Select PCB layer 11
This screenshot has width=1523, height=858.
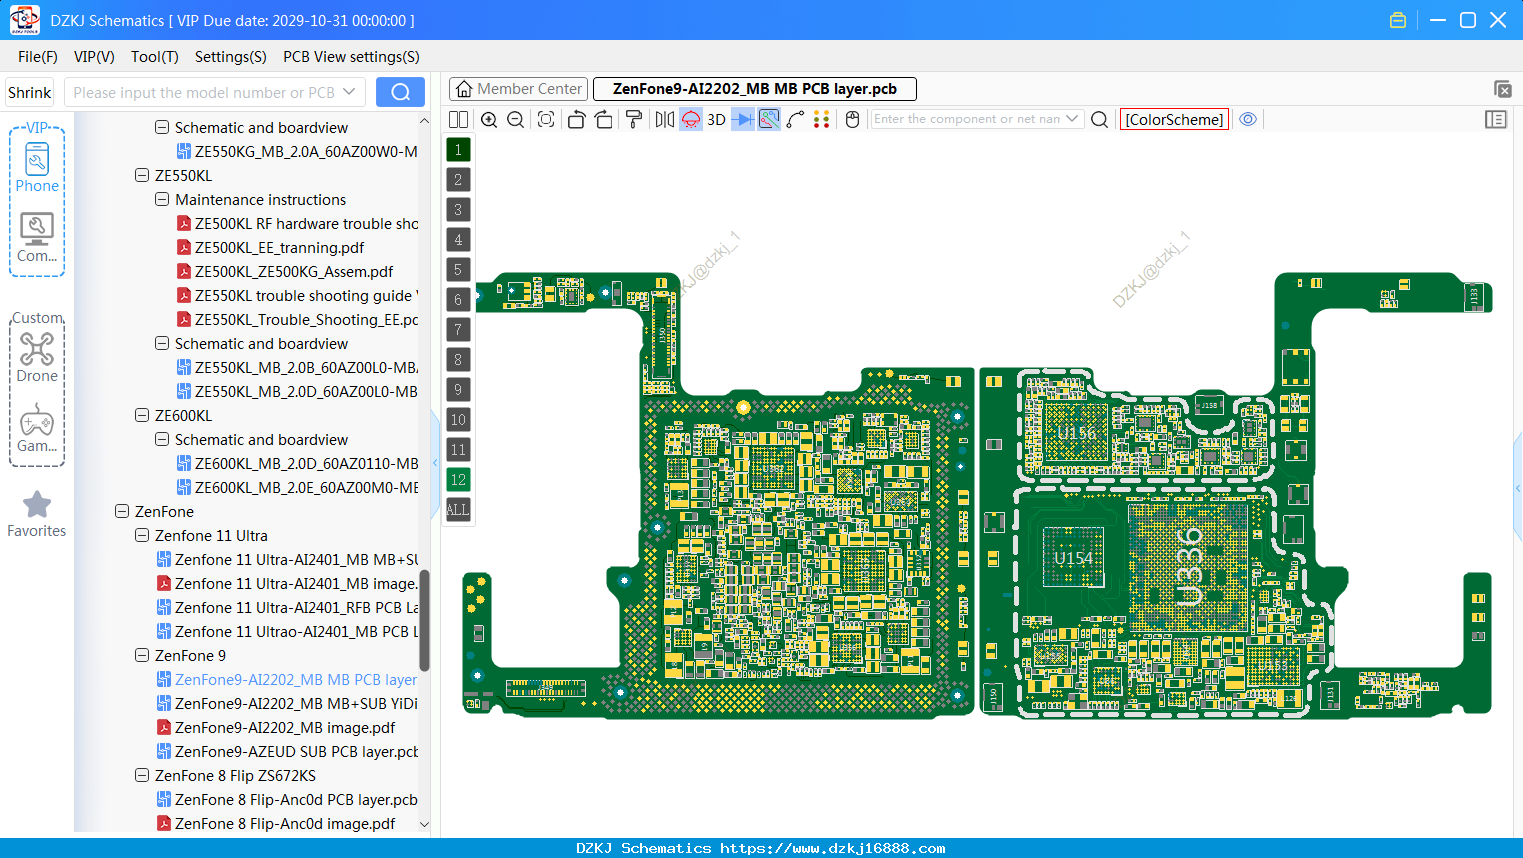click(x=458, y=450)
